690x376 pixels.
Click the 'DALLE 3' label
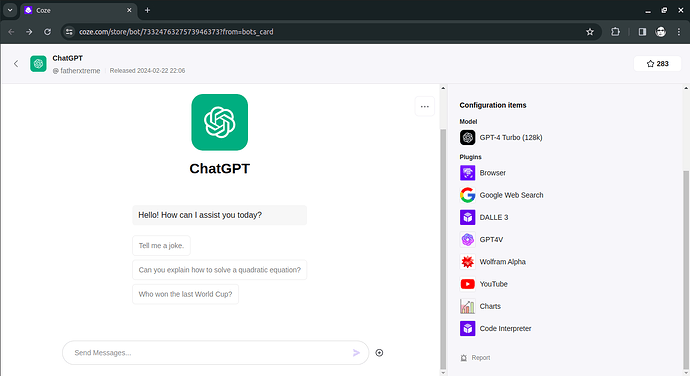494,217
